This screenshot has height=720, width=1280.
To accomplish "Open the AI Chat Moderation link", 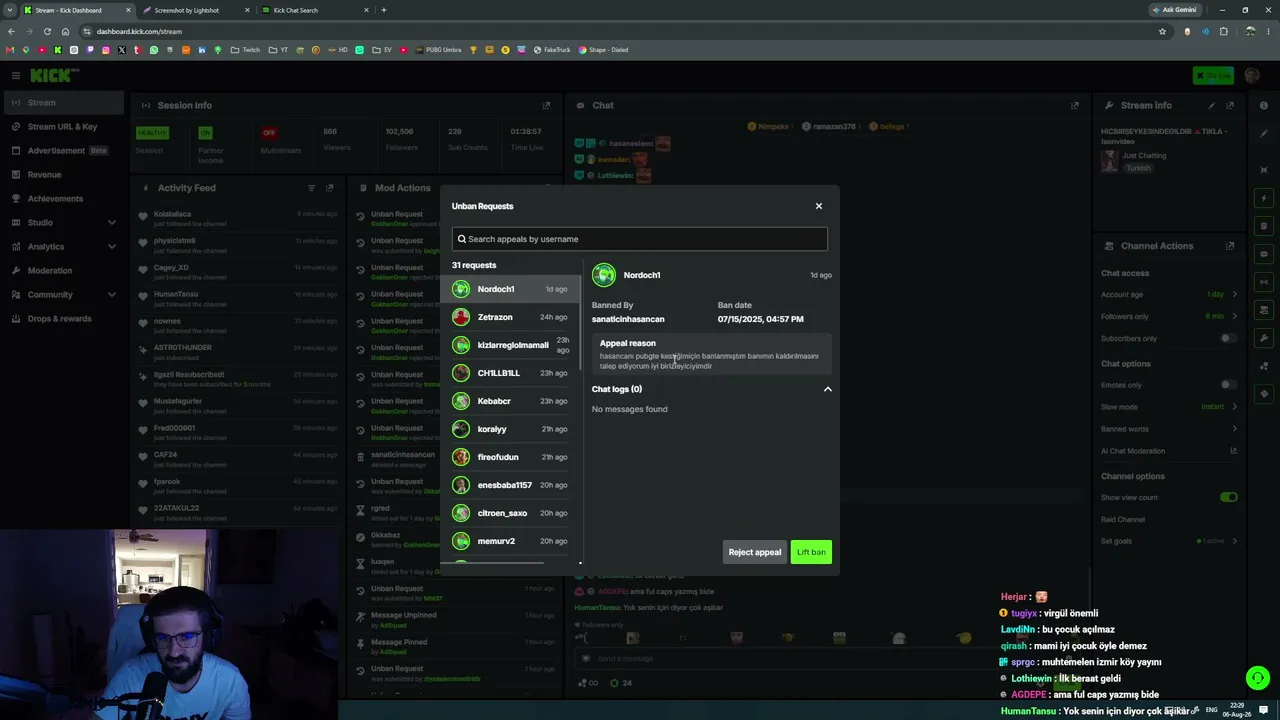I will click(1234, 451).
